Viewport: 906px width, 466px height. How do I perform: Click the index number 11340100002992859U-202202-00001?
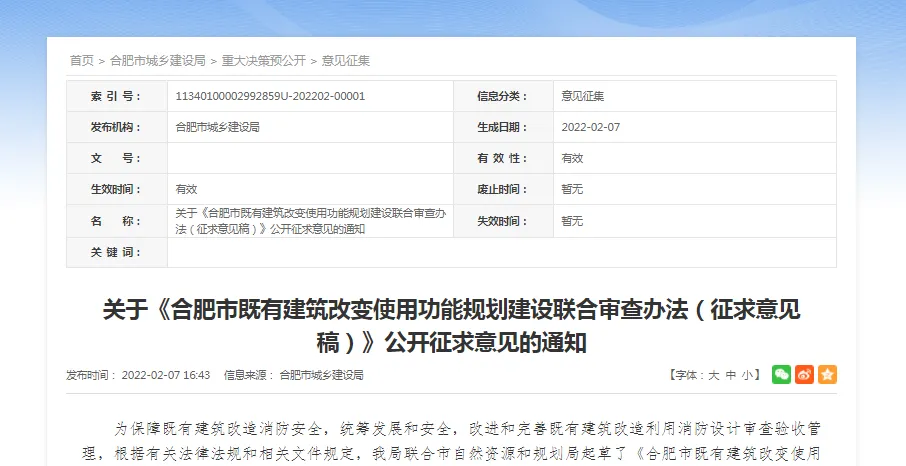coord(270,97)
